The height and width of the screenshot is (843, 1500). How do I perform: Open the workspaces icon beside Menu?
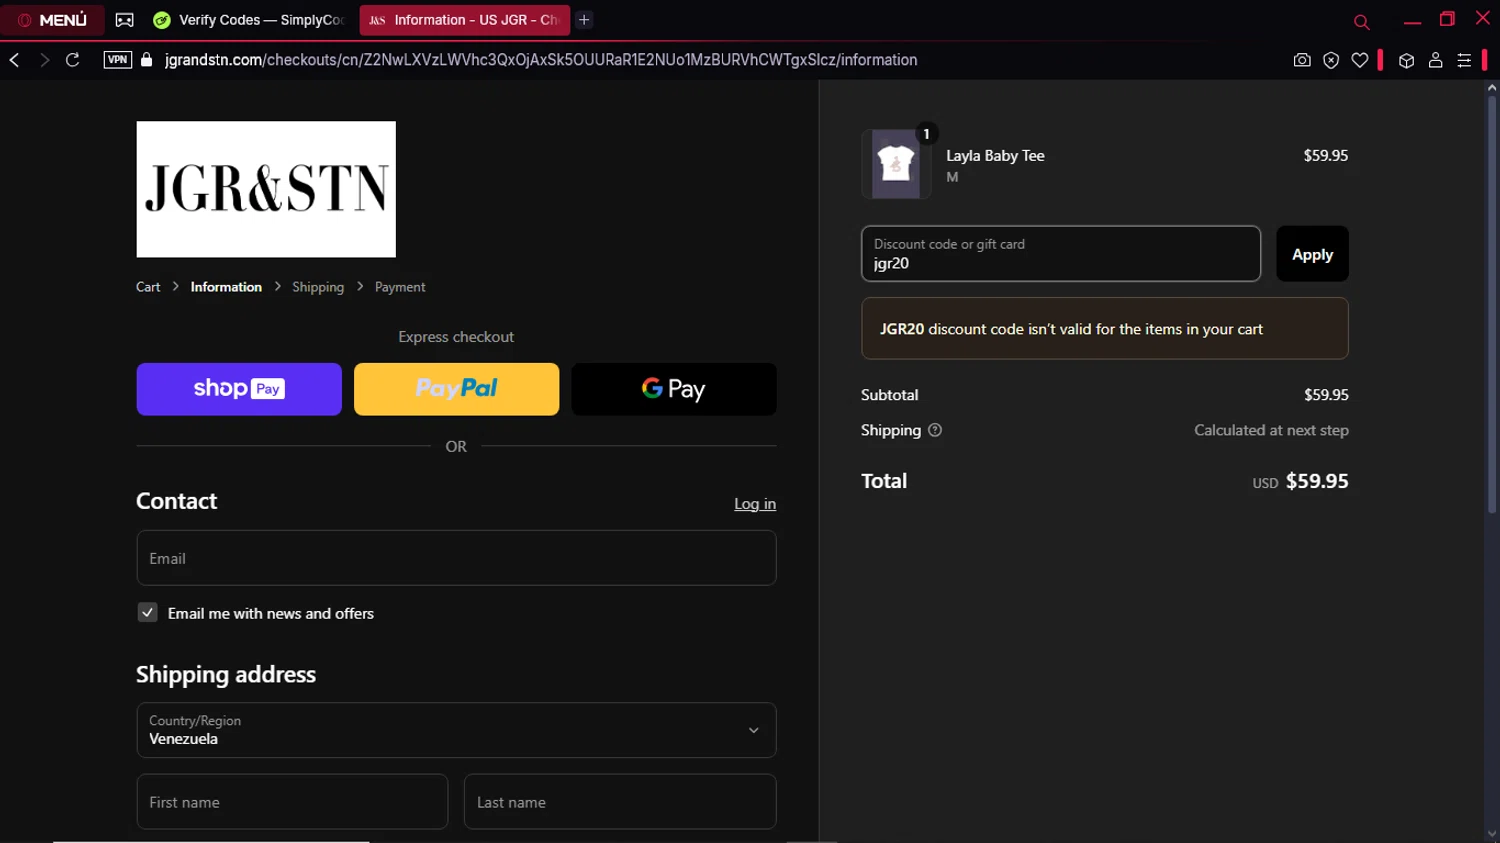(x=125, y=20)
